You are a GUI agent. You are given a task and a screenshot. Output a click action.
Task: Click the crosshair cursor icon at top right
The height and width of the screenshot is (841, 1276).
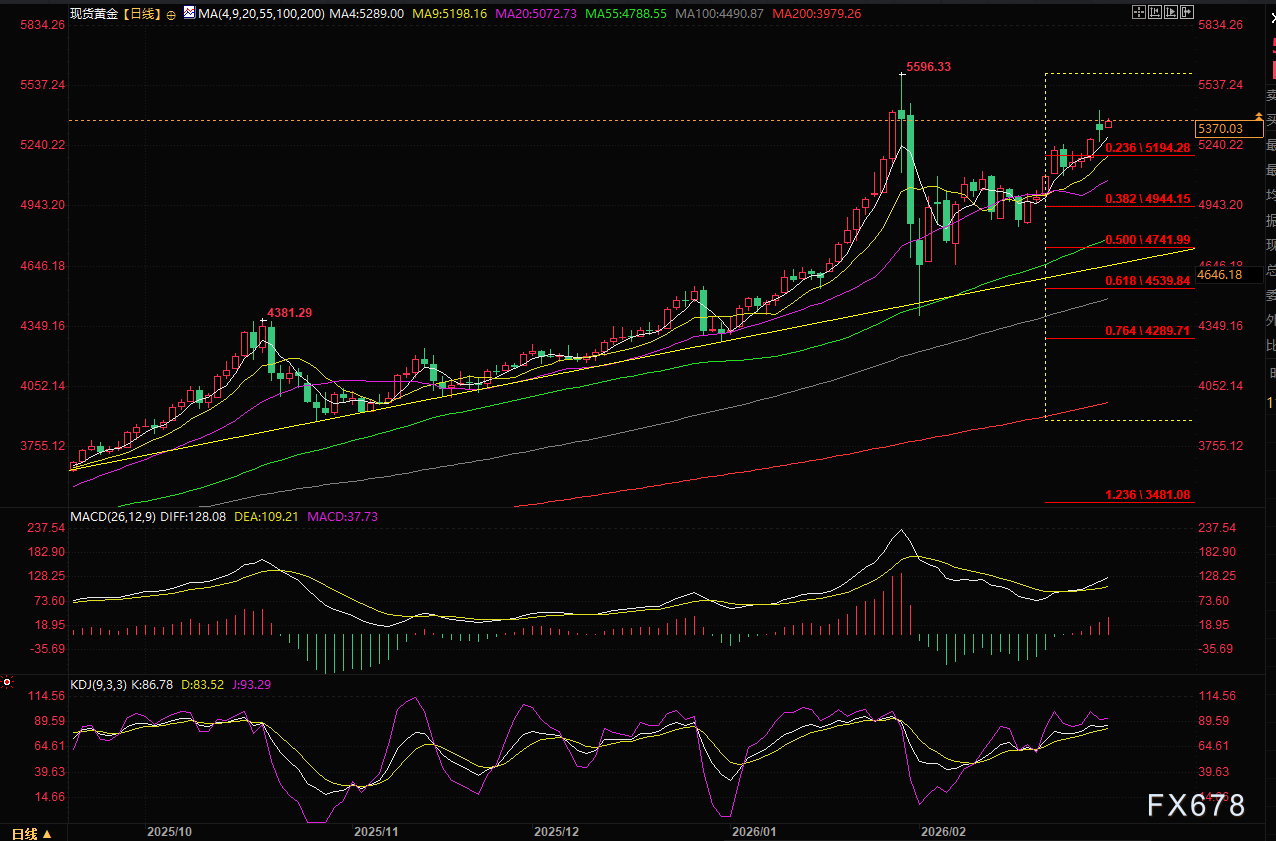[1139, 13]
